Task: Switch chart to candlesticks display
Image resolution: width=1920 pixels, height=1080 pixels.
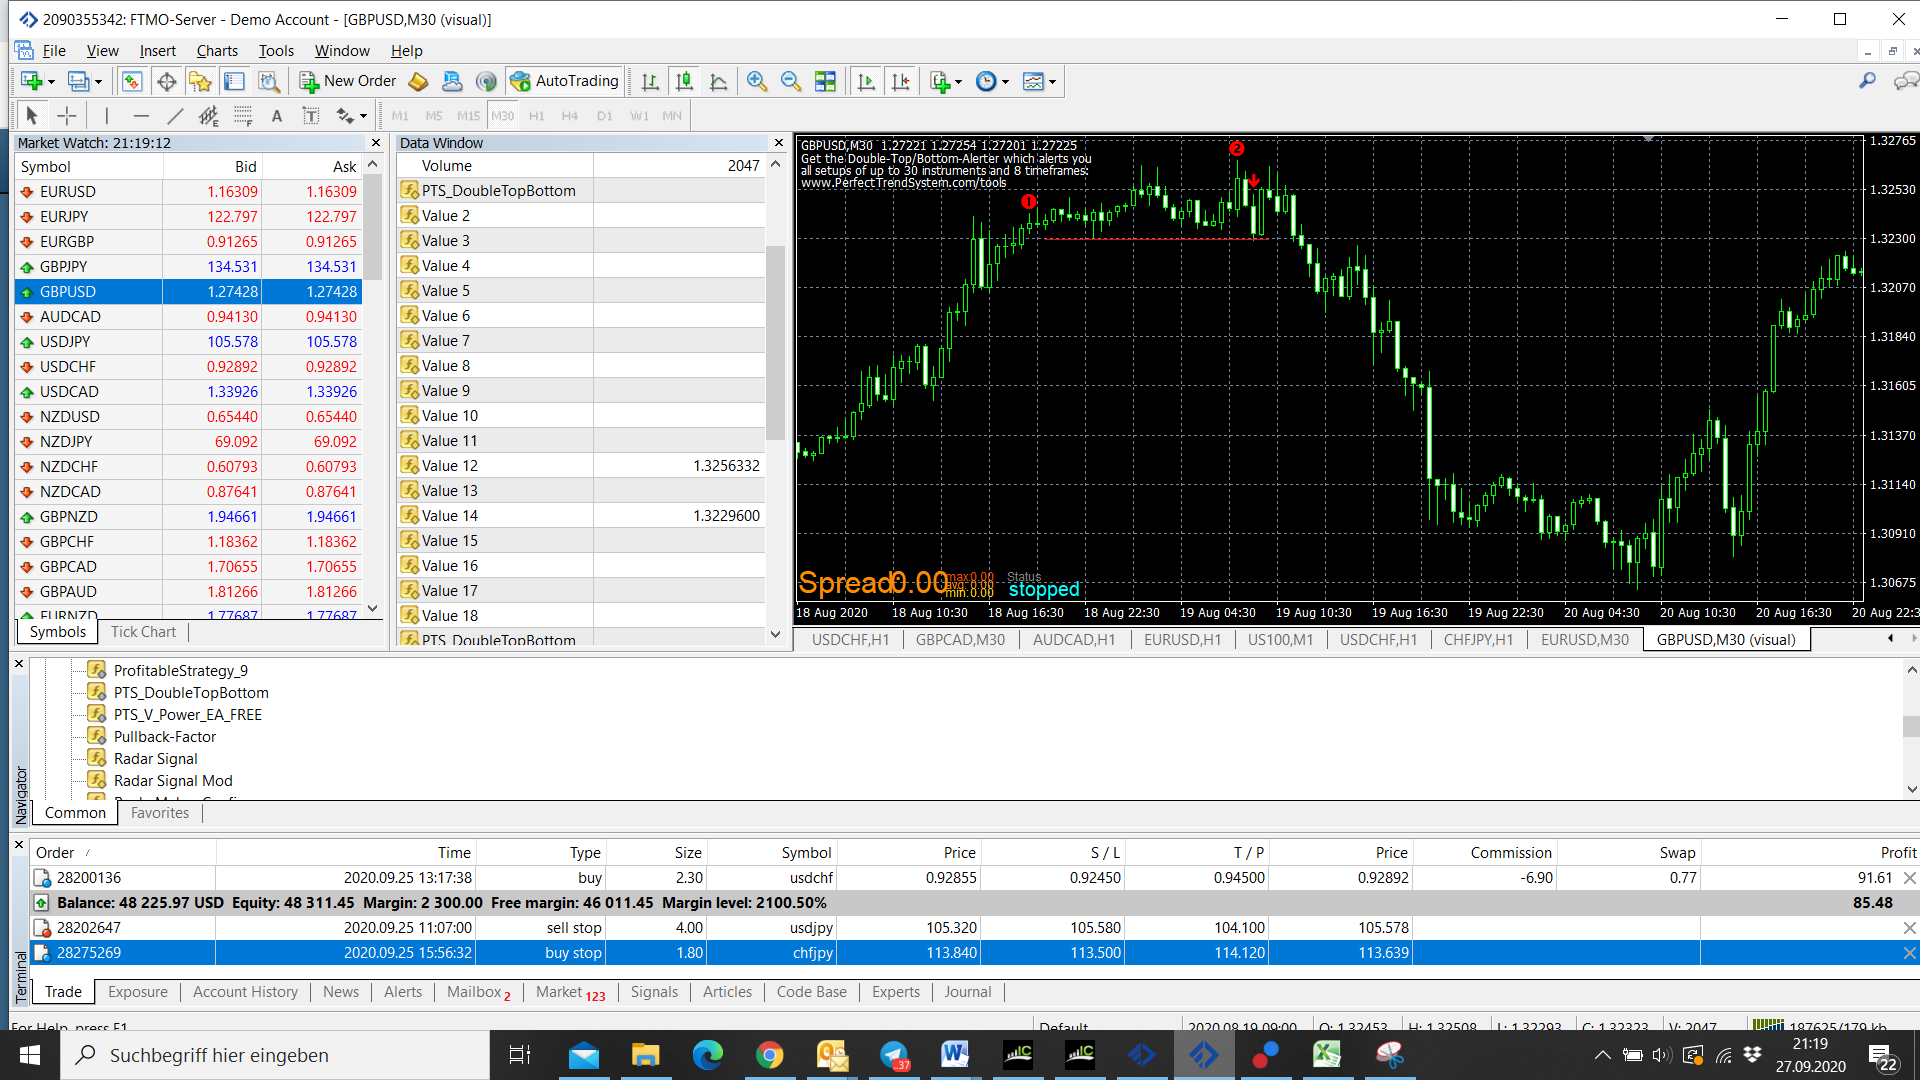Action: tap(684, 82)
